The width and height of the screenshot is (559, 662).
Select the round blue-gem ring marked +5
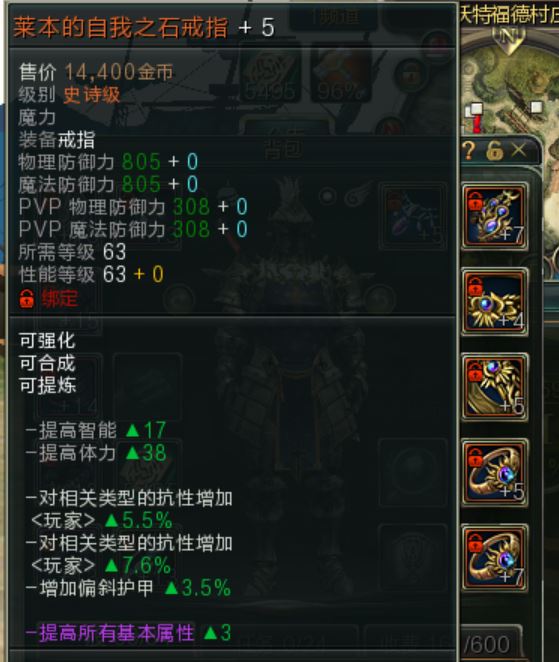(494, 473)
